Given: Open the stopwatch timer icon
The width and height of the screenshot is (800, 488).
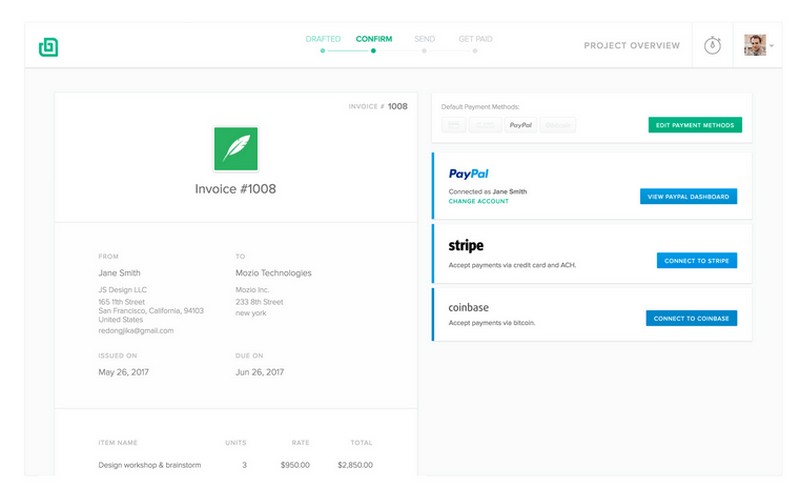Looking at the screenshot, I should tap(712, 45).
